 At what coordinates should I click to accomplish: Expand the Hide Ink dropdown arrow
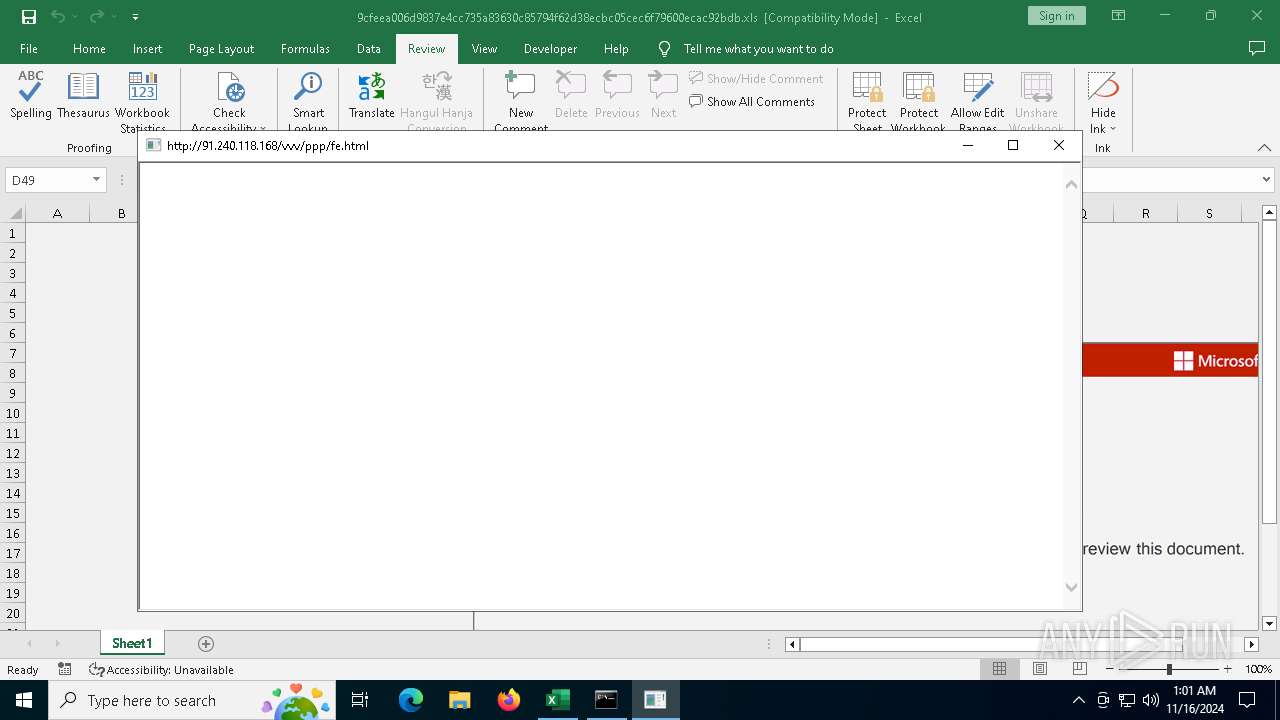coord(1113,129)
